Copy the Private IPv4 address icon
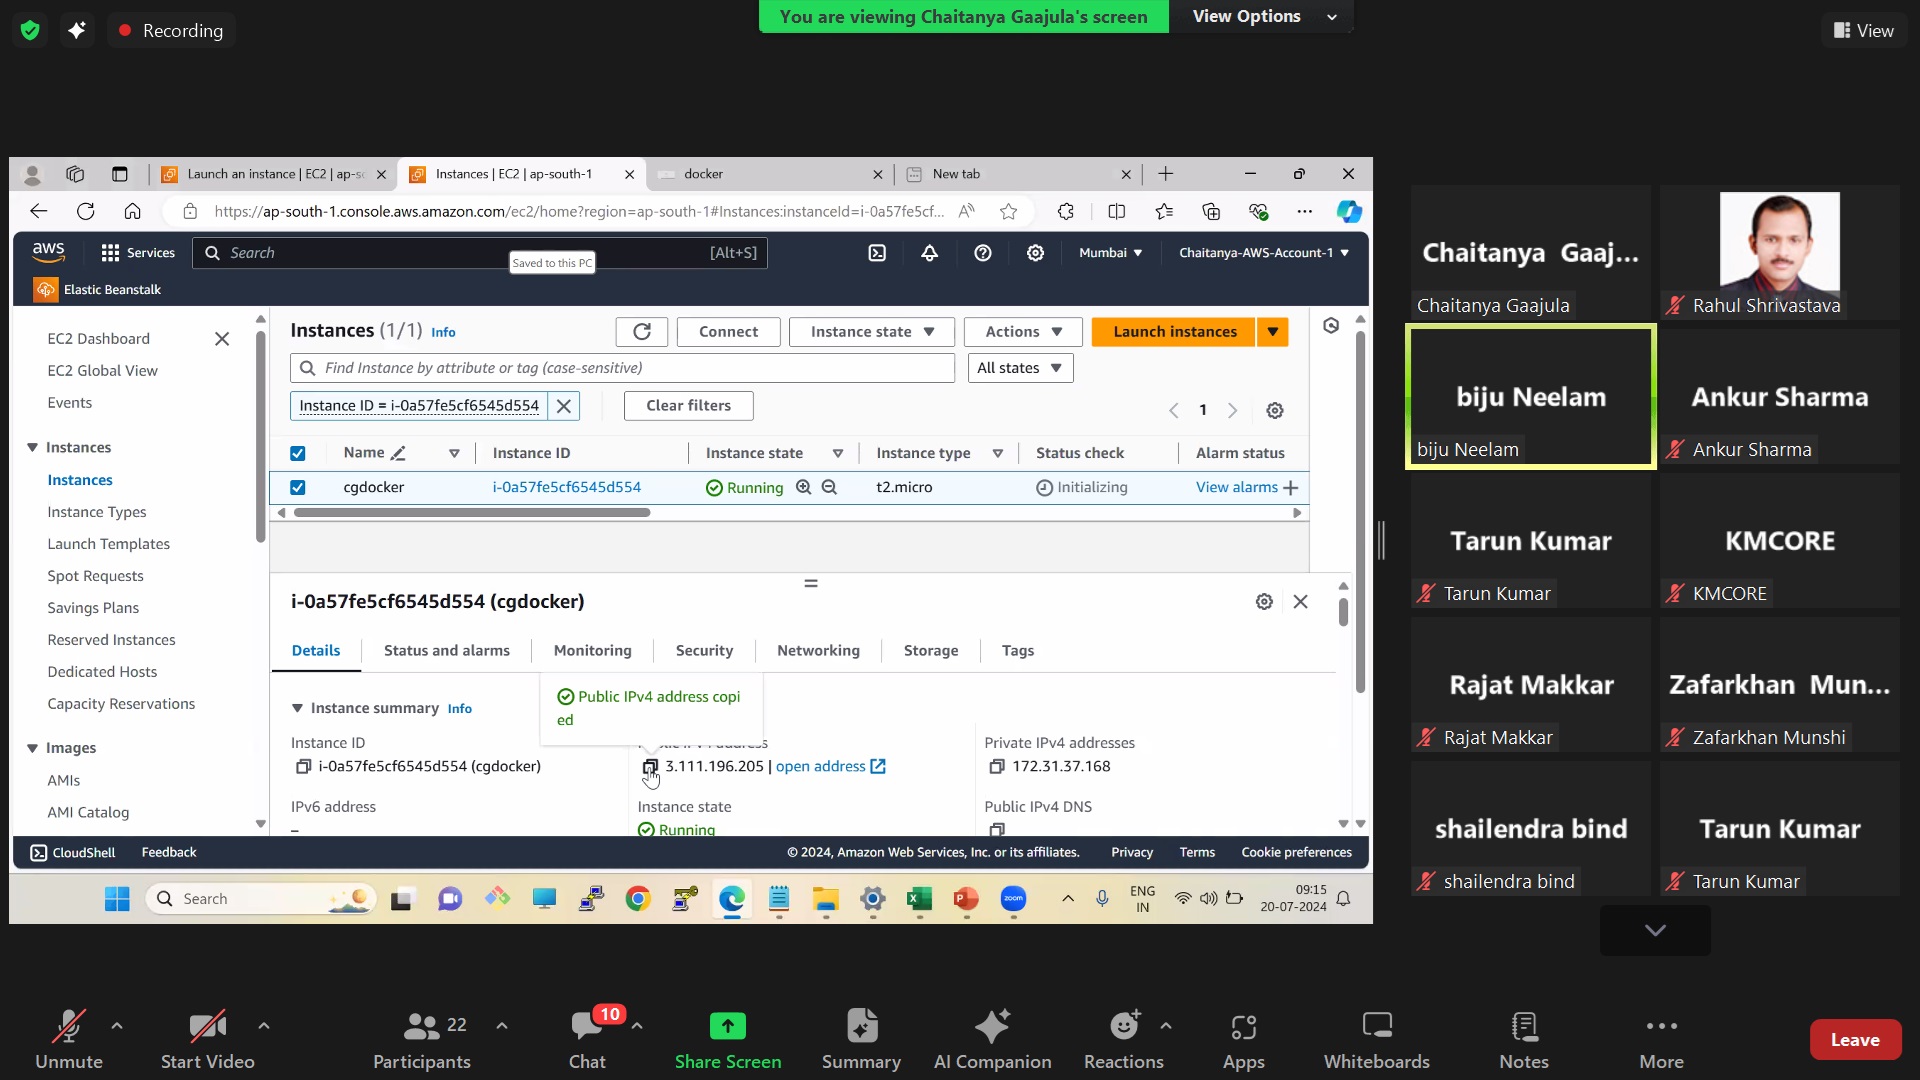The image size is (1920, 1080). [996, 767]
